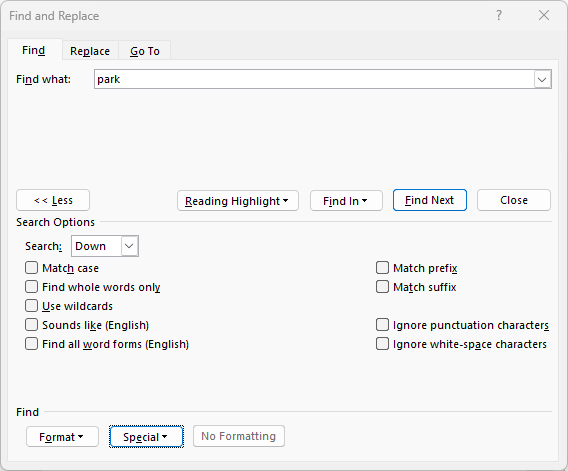Switch to the Replace tab

point(90,51)
